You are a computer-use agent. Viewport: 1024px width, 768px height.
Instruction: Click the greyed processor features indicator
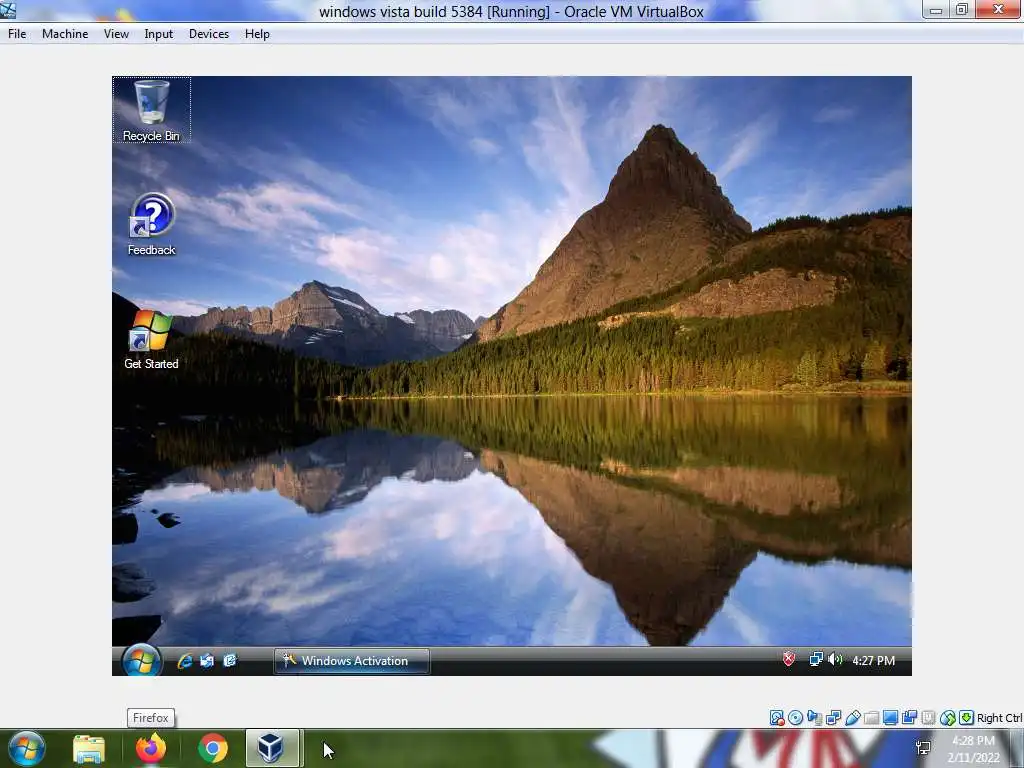point(928,718)
